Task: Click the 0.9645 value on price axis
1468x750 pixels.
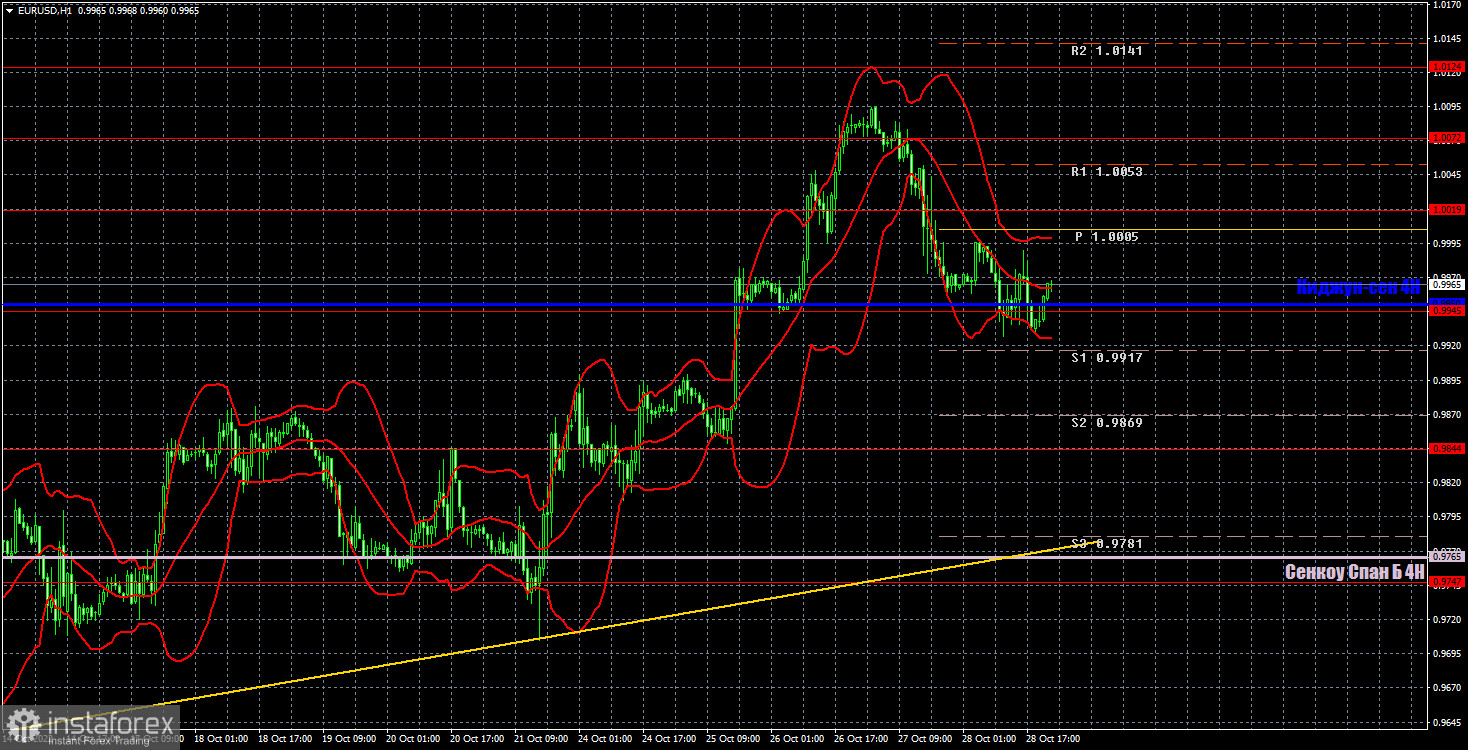Action: [x=1448, y=722]
